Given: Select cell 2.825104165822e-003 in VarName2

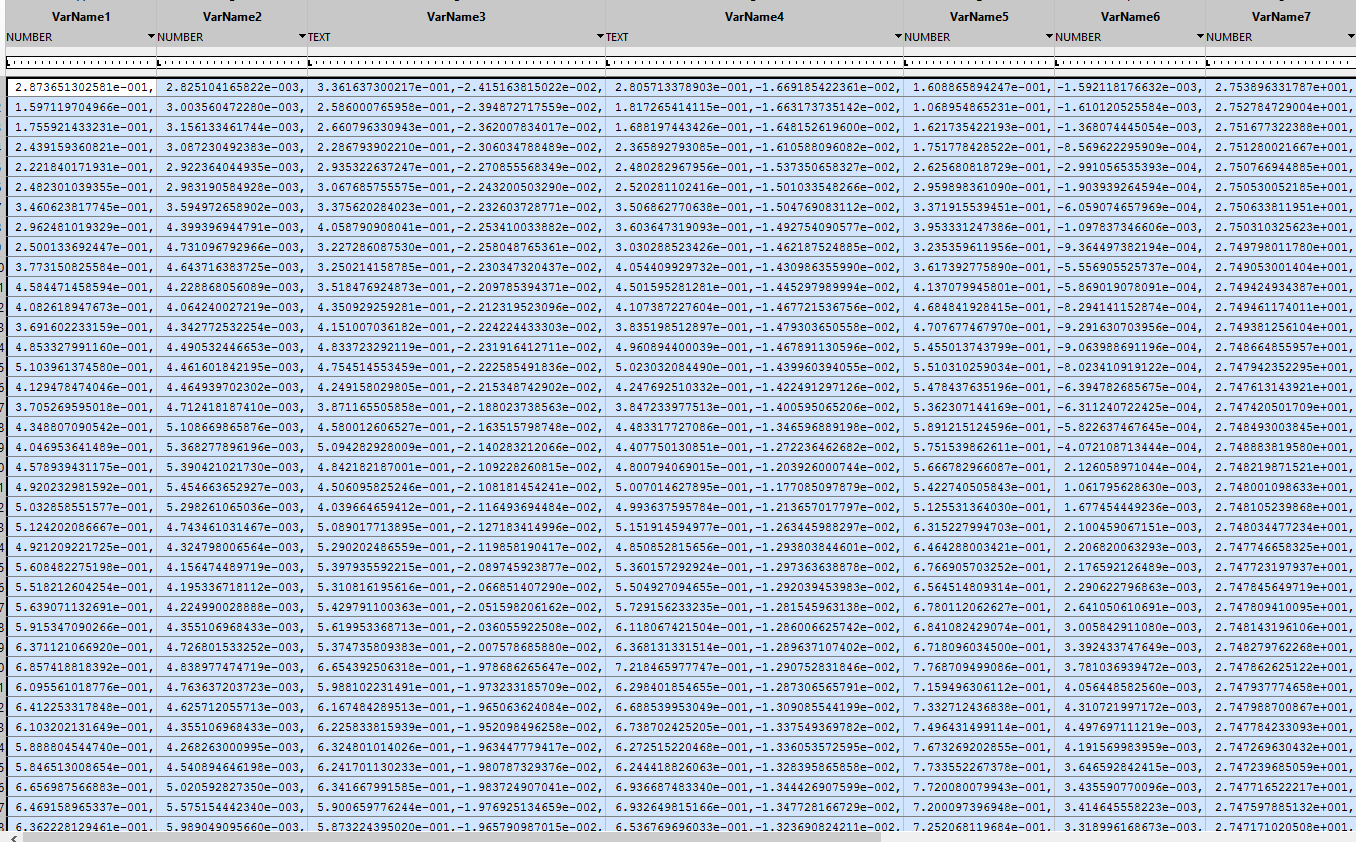Looking at the screenshot, I should coord(234,87).
